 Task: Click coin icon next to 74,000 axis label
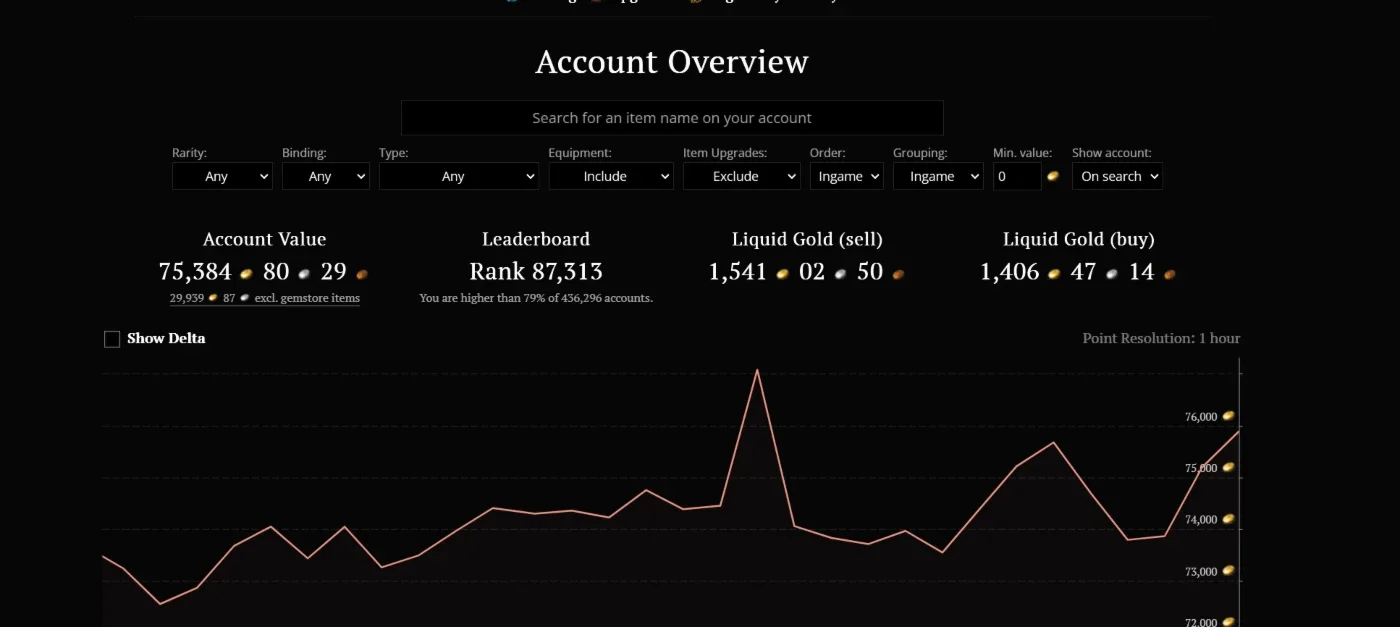(1229, 519)
